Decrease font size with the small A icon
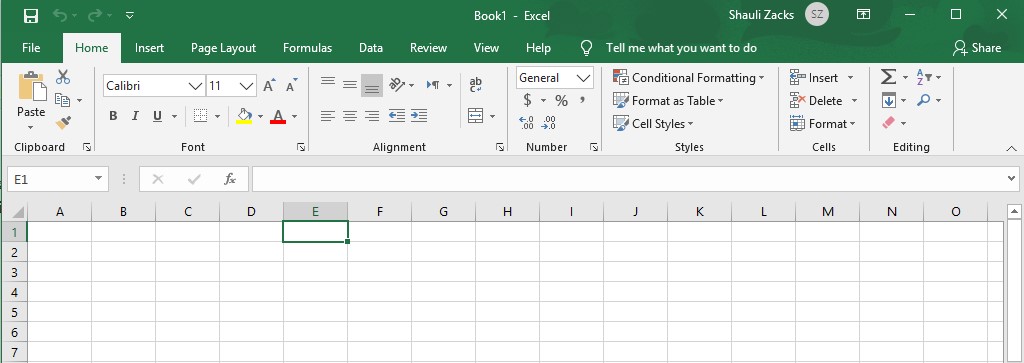 291,86
